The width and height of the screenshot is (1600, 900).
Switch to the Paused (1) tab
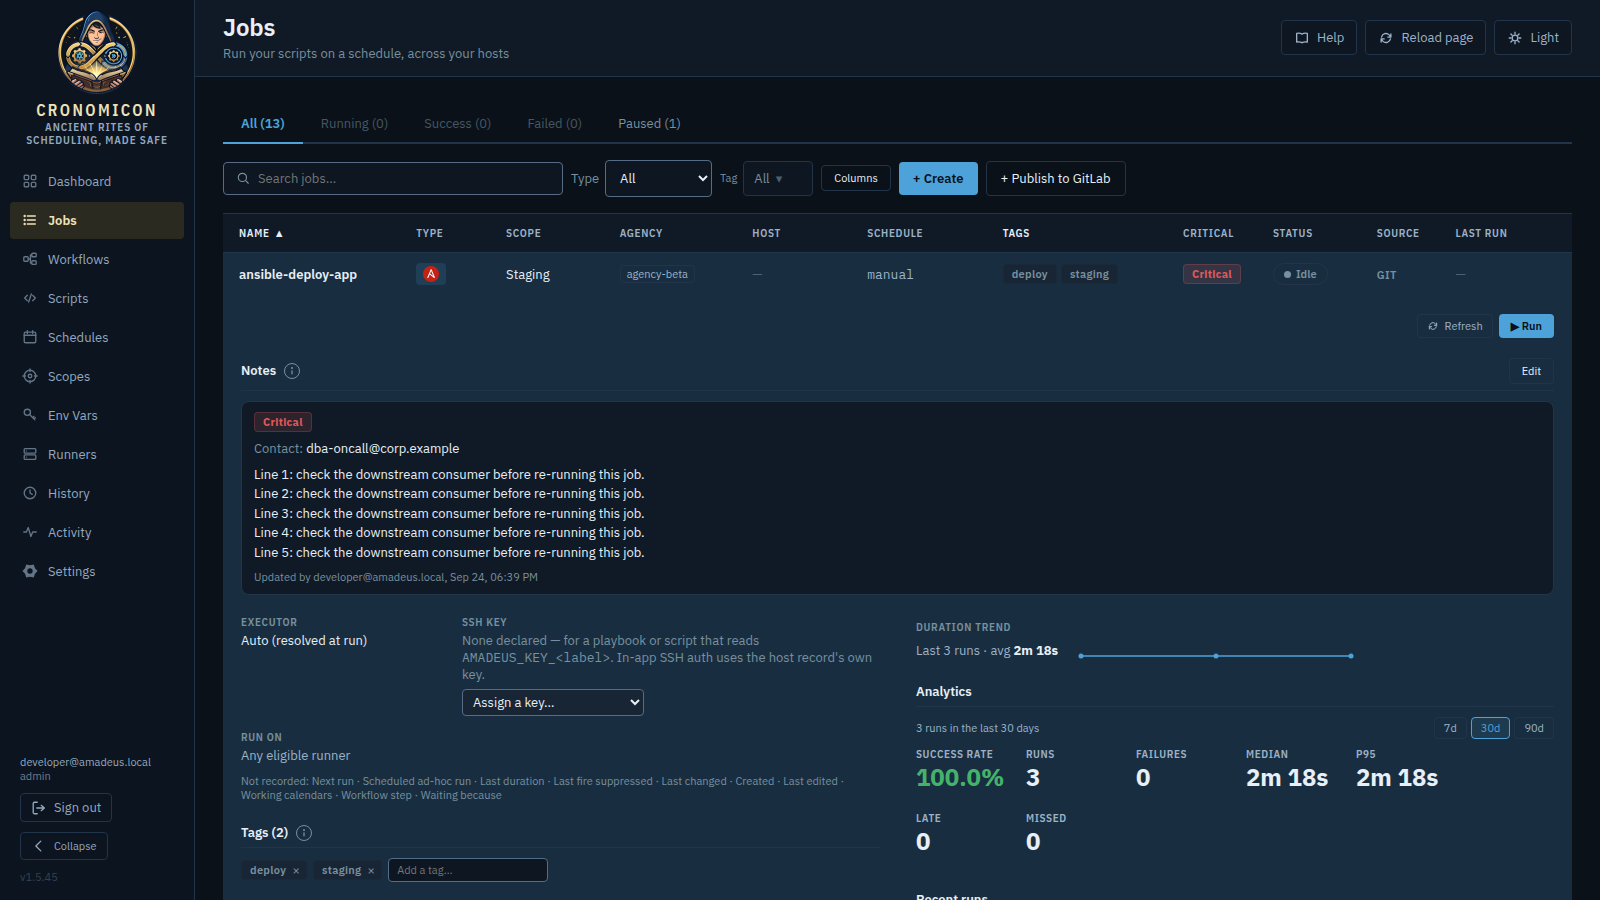point(649,124)
